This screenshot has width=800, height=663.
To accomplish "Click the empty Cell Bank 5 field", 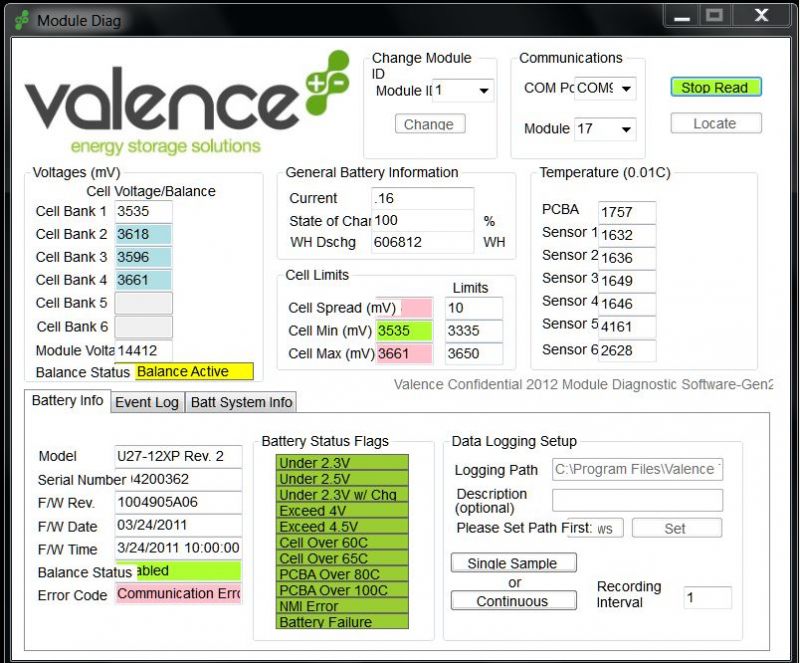I will click(143, 303).
